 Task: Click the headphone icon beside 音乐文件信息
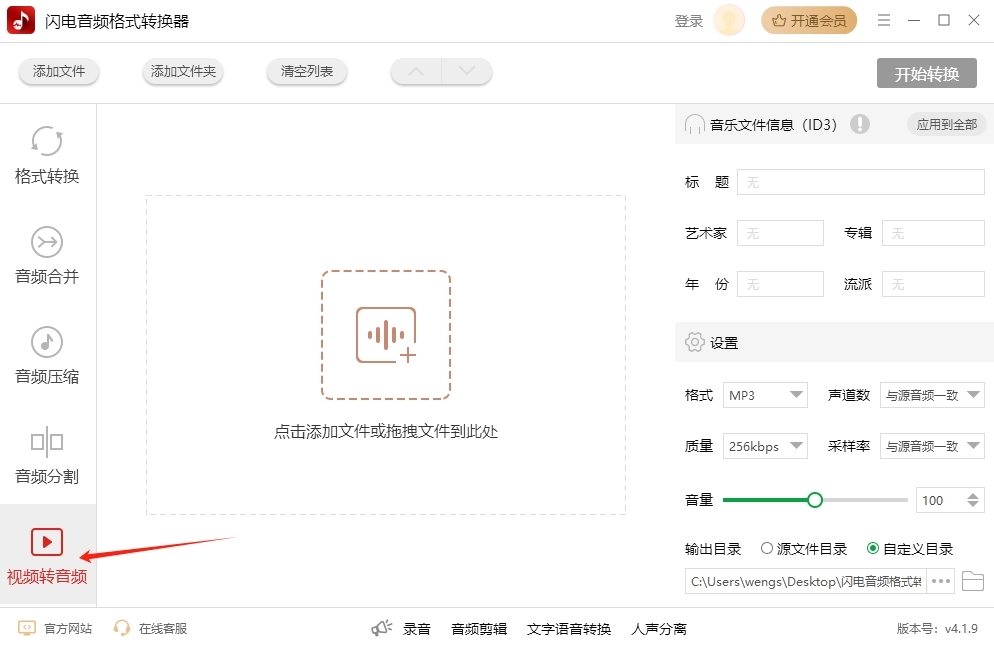tap(694, 124)
